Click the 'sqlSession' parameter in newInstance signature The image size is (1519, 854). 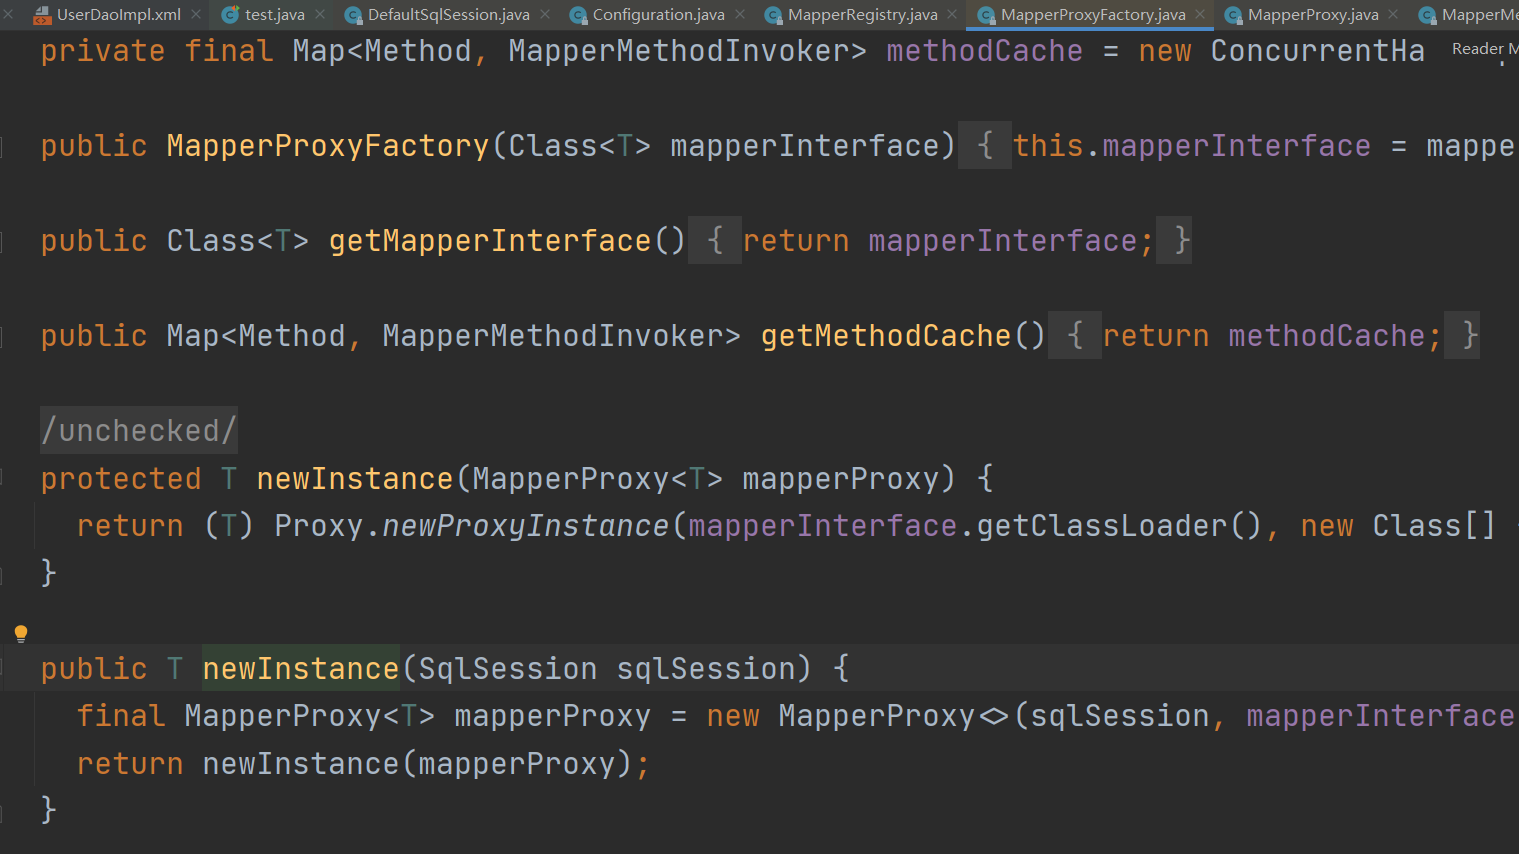coord(706,669)
